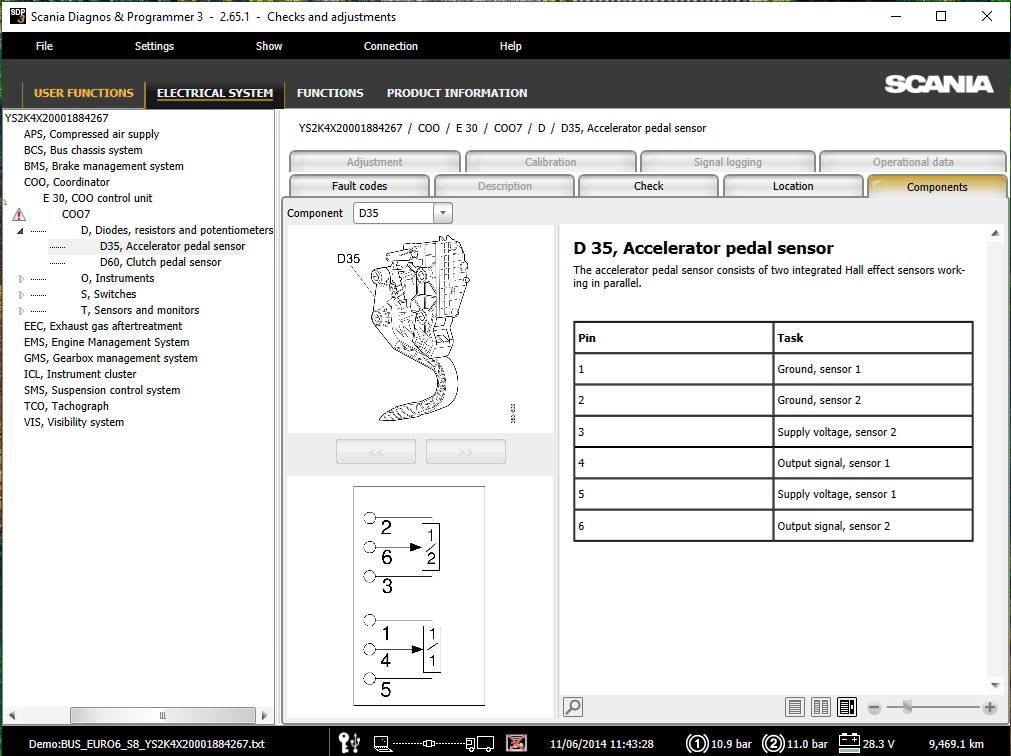The width and height of the screenshot is (1011, 756).
Task: Click the brake circuit 2 pressure icon
Action: 772,743
